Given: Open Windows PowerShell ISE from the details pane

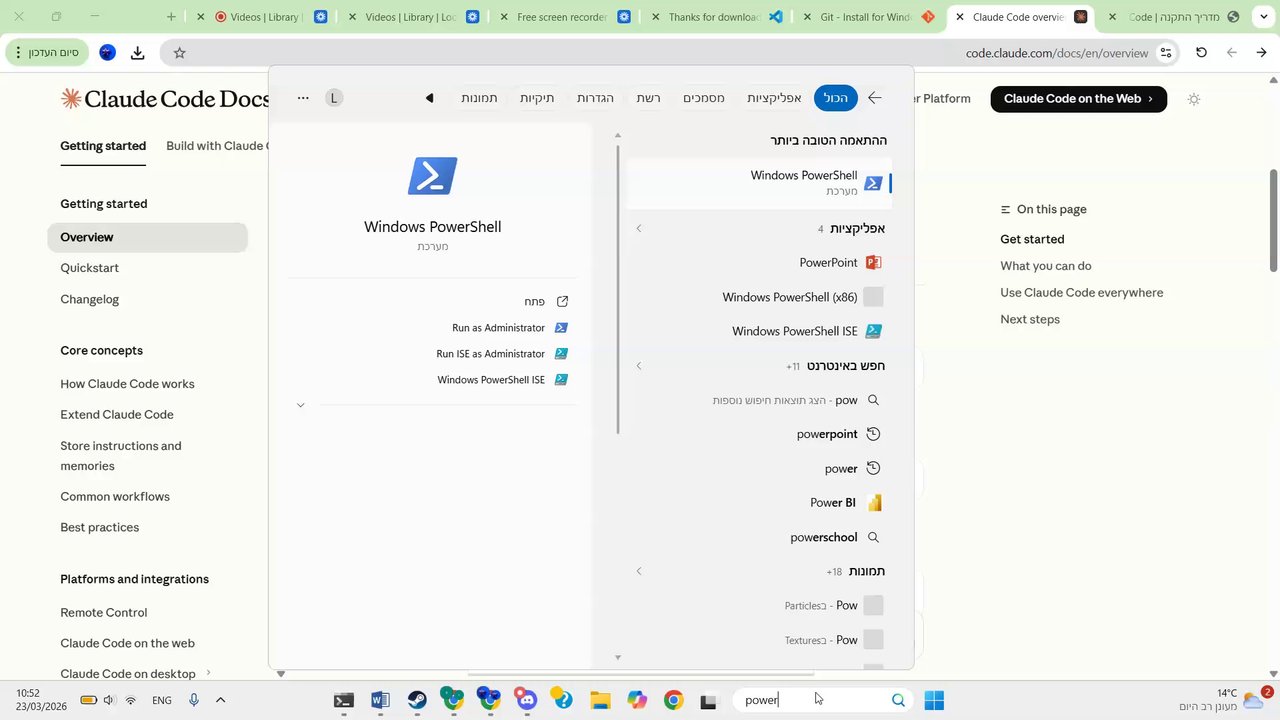Looking at the screenshot, I should [x=503, y=380].
